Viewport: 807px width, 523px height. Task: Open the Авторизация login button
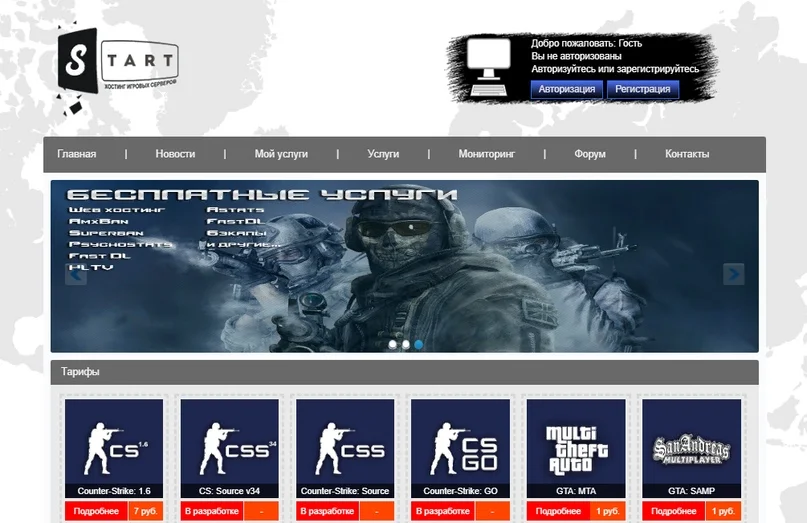click(567, 89)
